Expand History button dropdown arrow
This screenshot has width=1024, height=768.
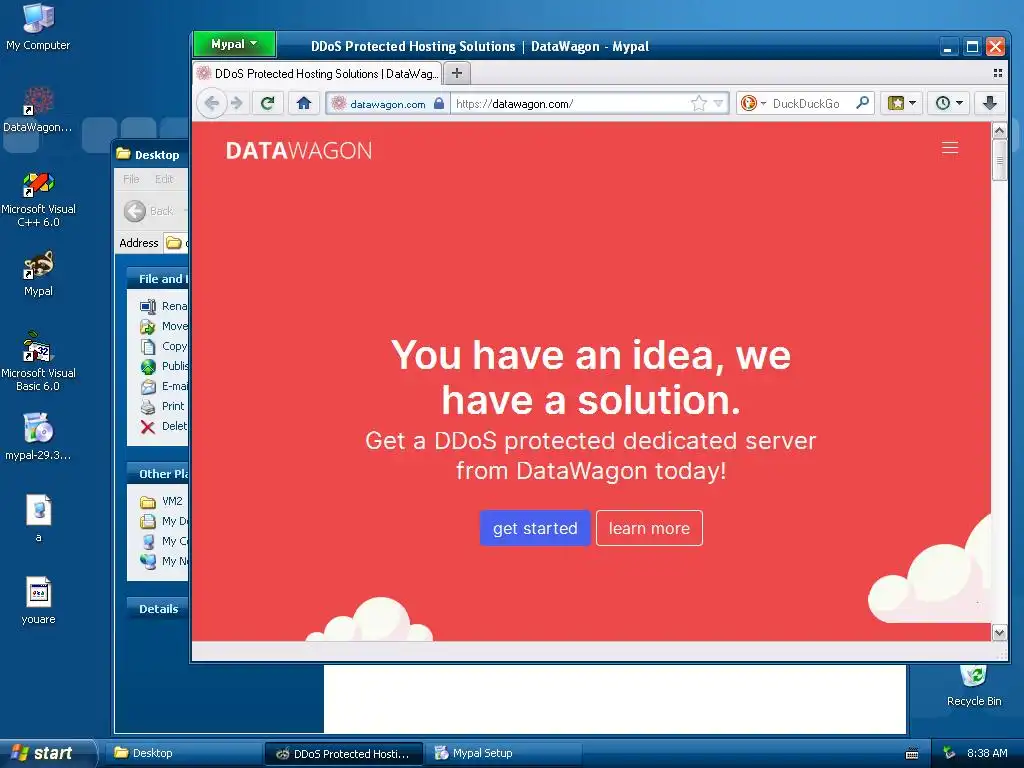959,103
